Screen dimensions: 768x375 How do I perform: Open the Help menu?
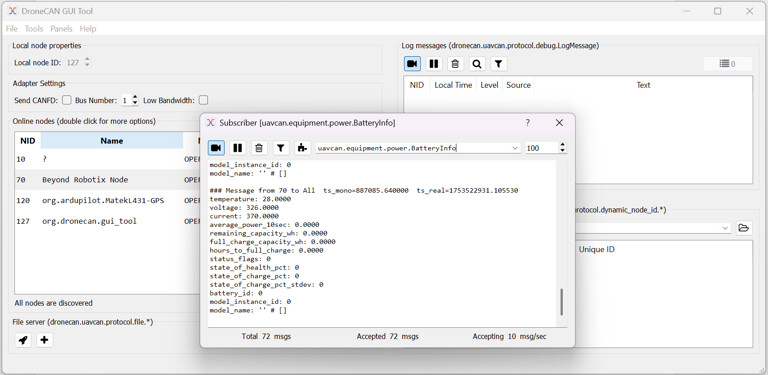pyautogui.click(x=88, y=29)
